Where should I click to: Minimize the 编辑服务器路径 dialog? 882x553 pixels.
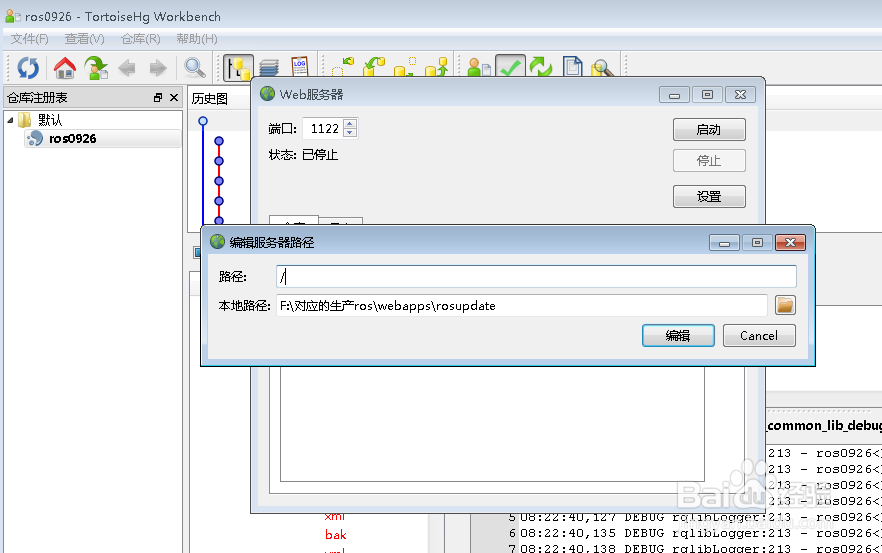[x=724, y=242]
